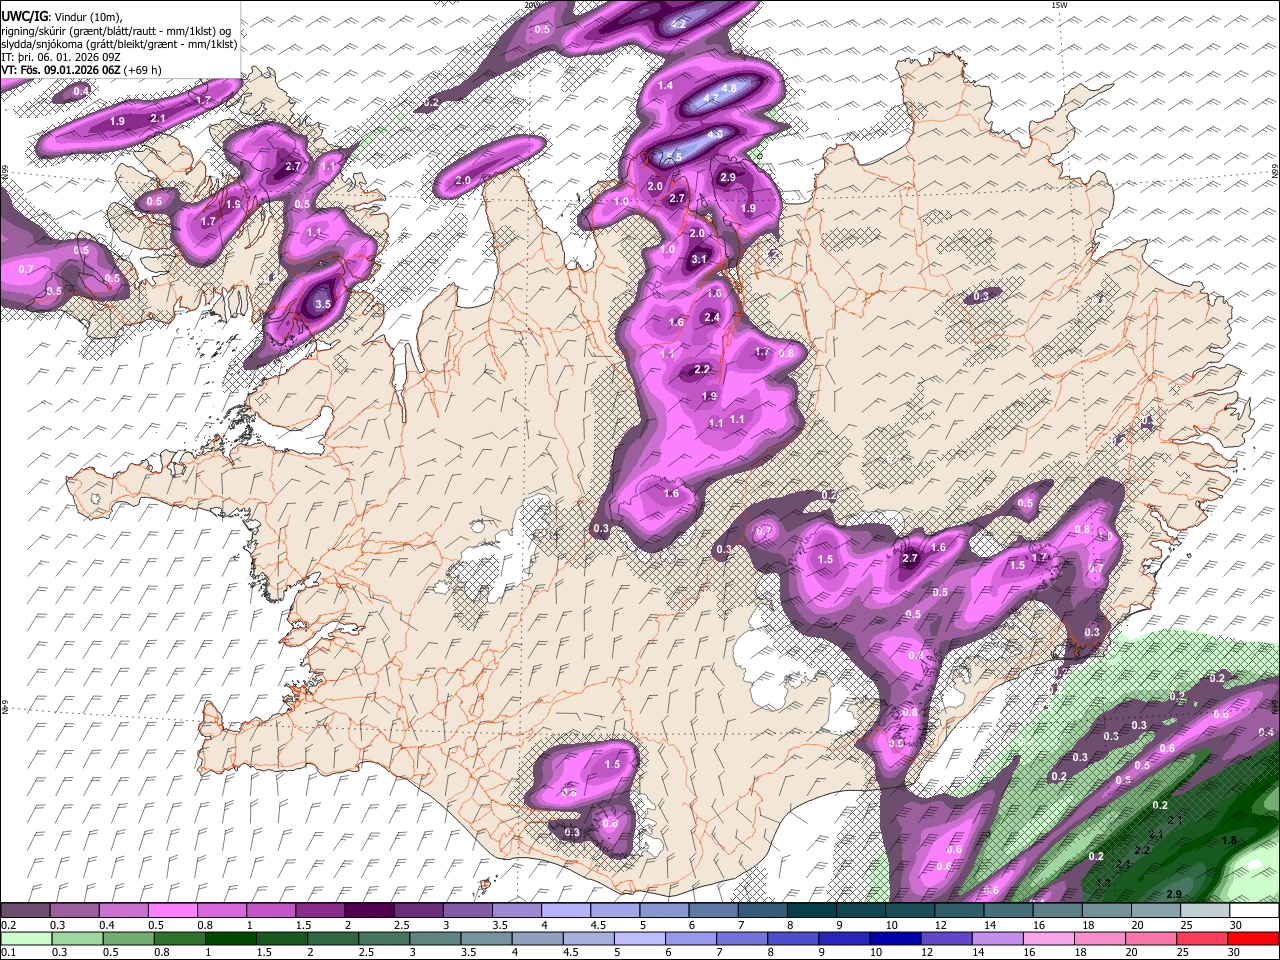The image size is (1280, 960).
Task: Click the red swatch ending the lower legend row
Action: pos(1254,938)
